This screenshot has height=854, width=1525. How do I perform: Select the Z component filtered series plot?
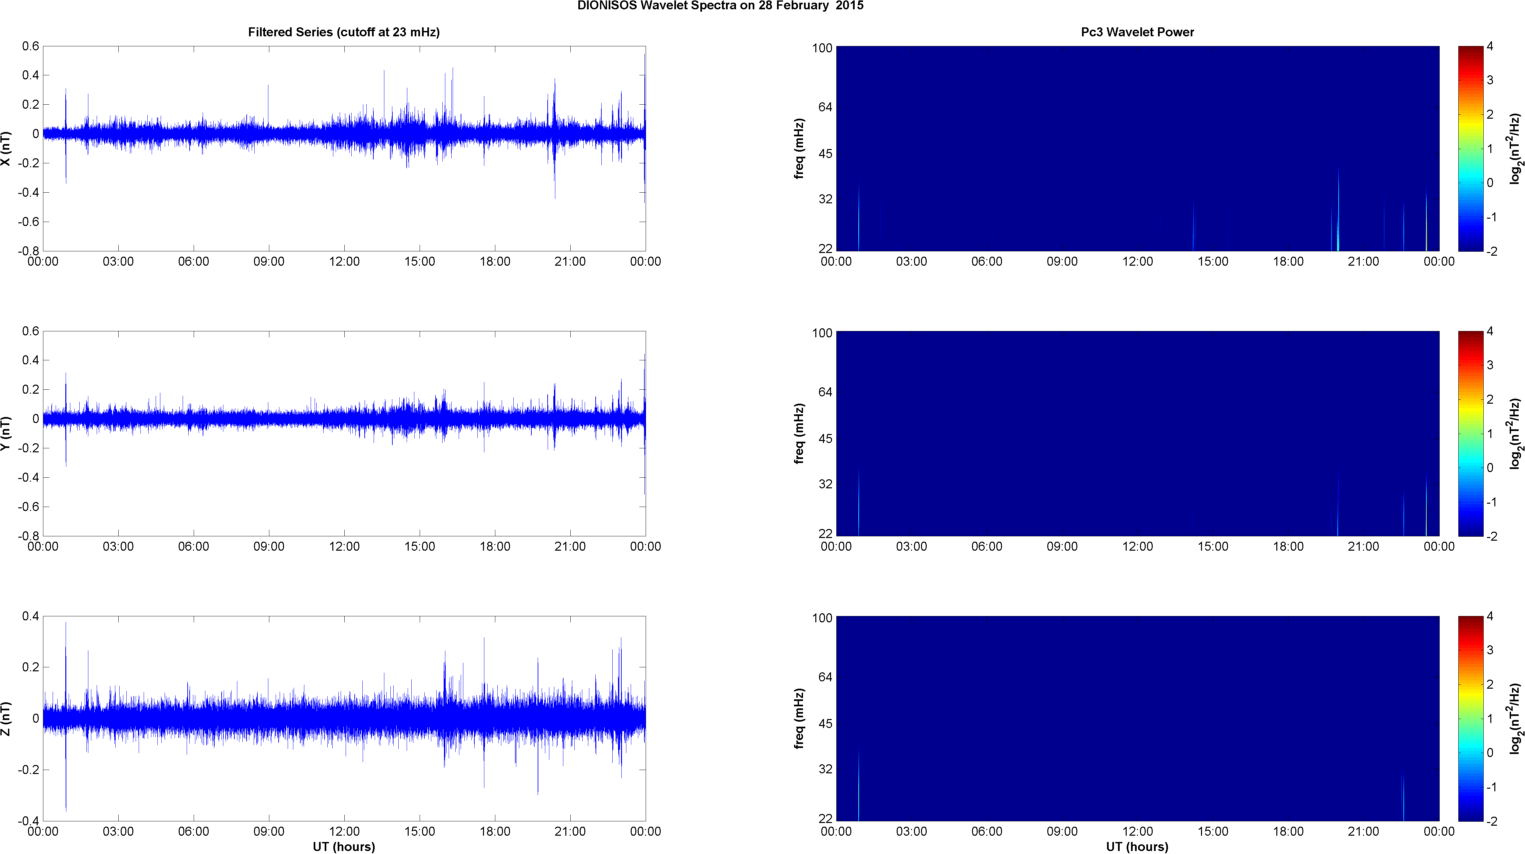344,719
